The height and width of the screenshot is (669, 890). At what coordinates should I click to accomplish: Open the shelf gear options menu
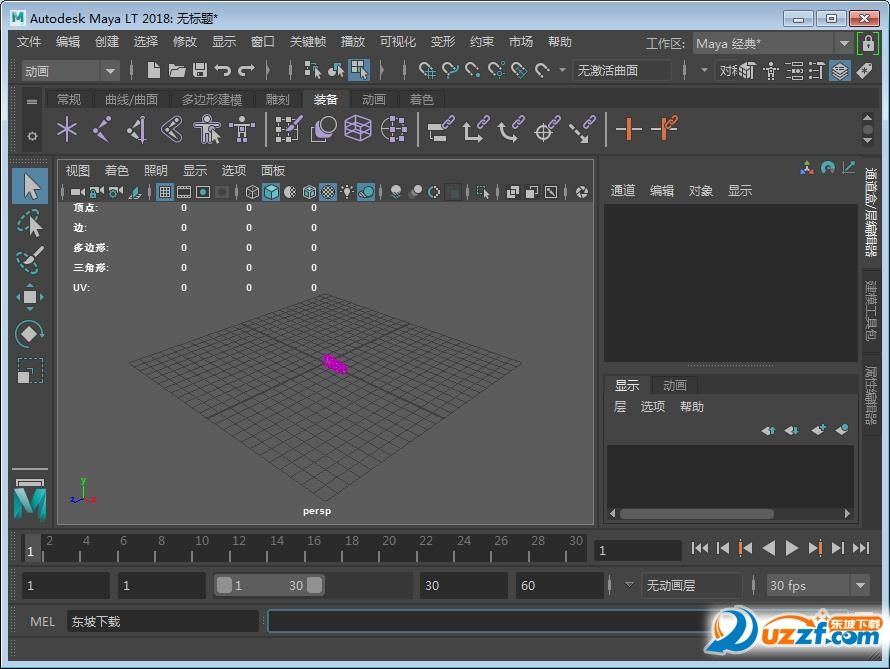(x=32, y=136)
